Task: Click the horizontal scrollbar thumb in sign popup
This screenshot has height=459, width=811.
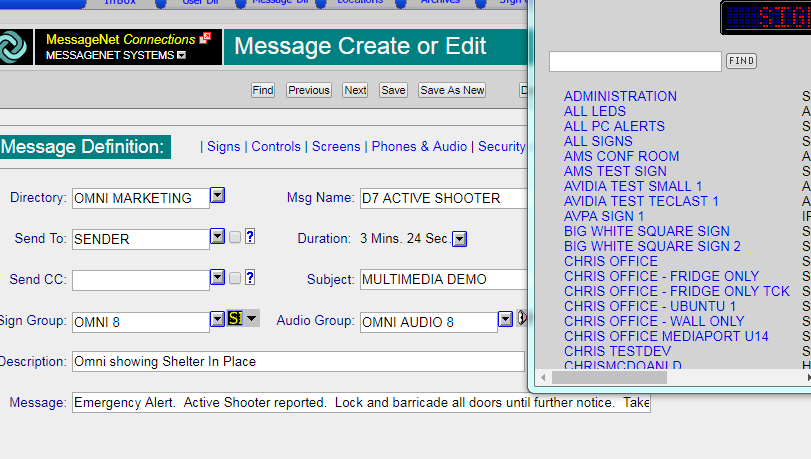Action: 609,378
